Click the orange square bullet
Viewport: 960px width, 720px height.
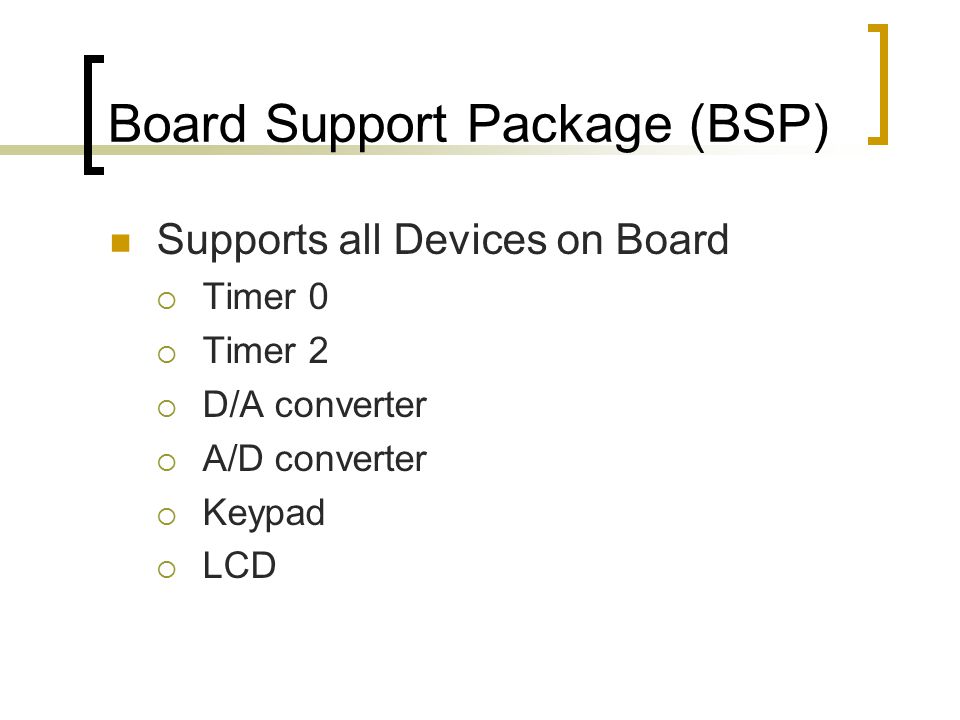click(121, 243)
